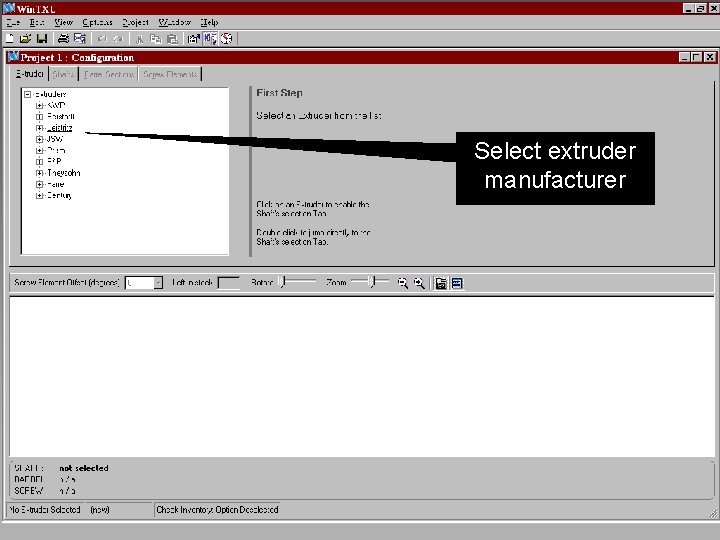This screenshot has width=720, height=540.
Task: Click the Save floppy disk icon
Action: [42, 39]
